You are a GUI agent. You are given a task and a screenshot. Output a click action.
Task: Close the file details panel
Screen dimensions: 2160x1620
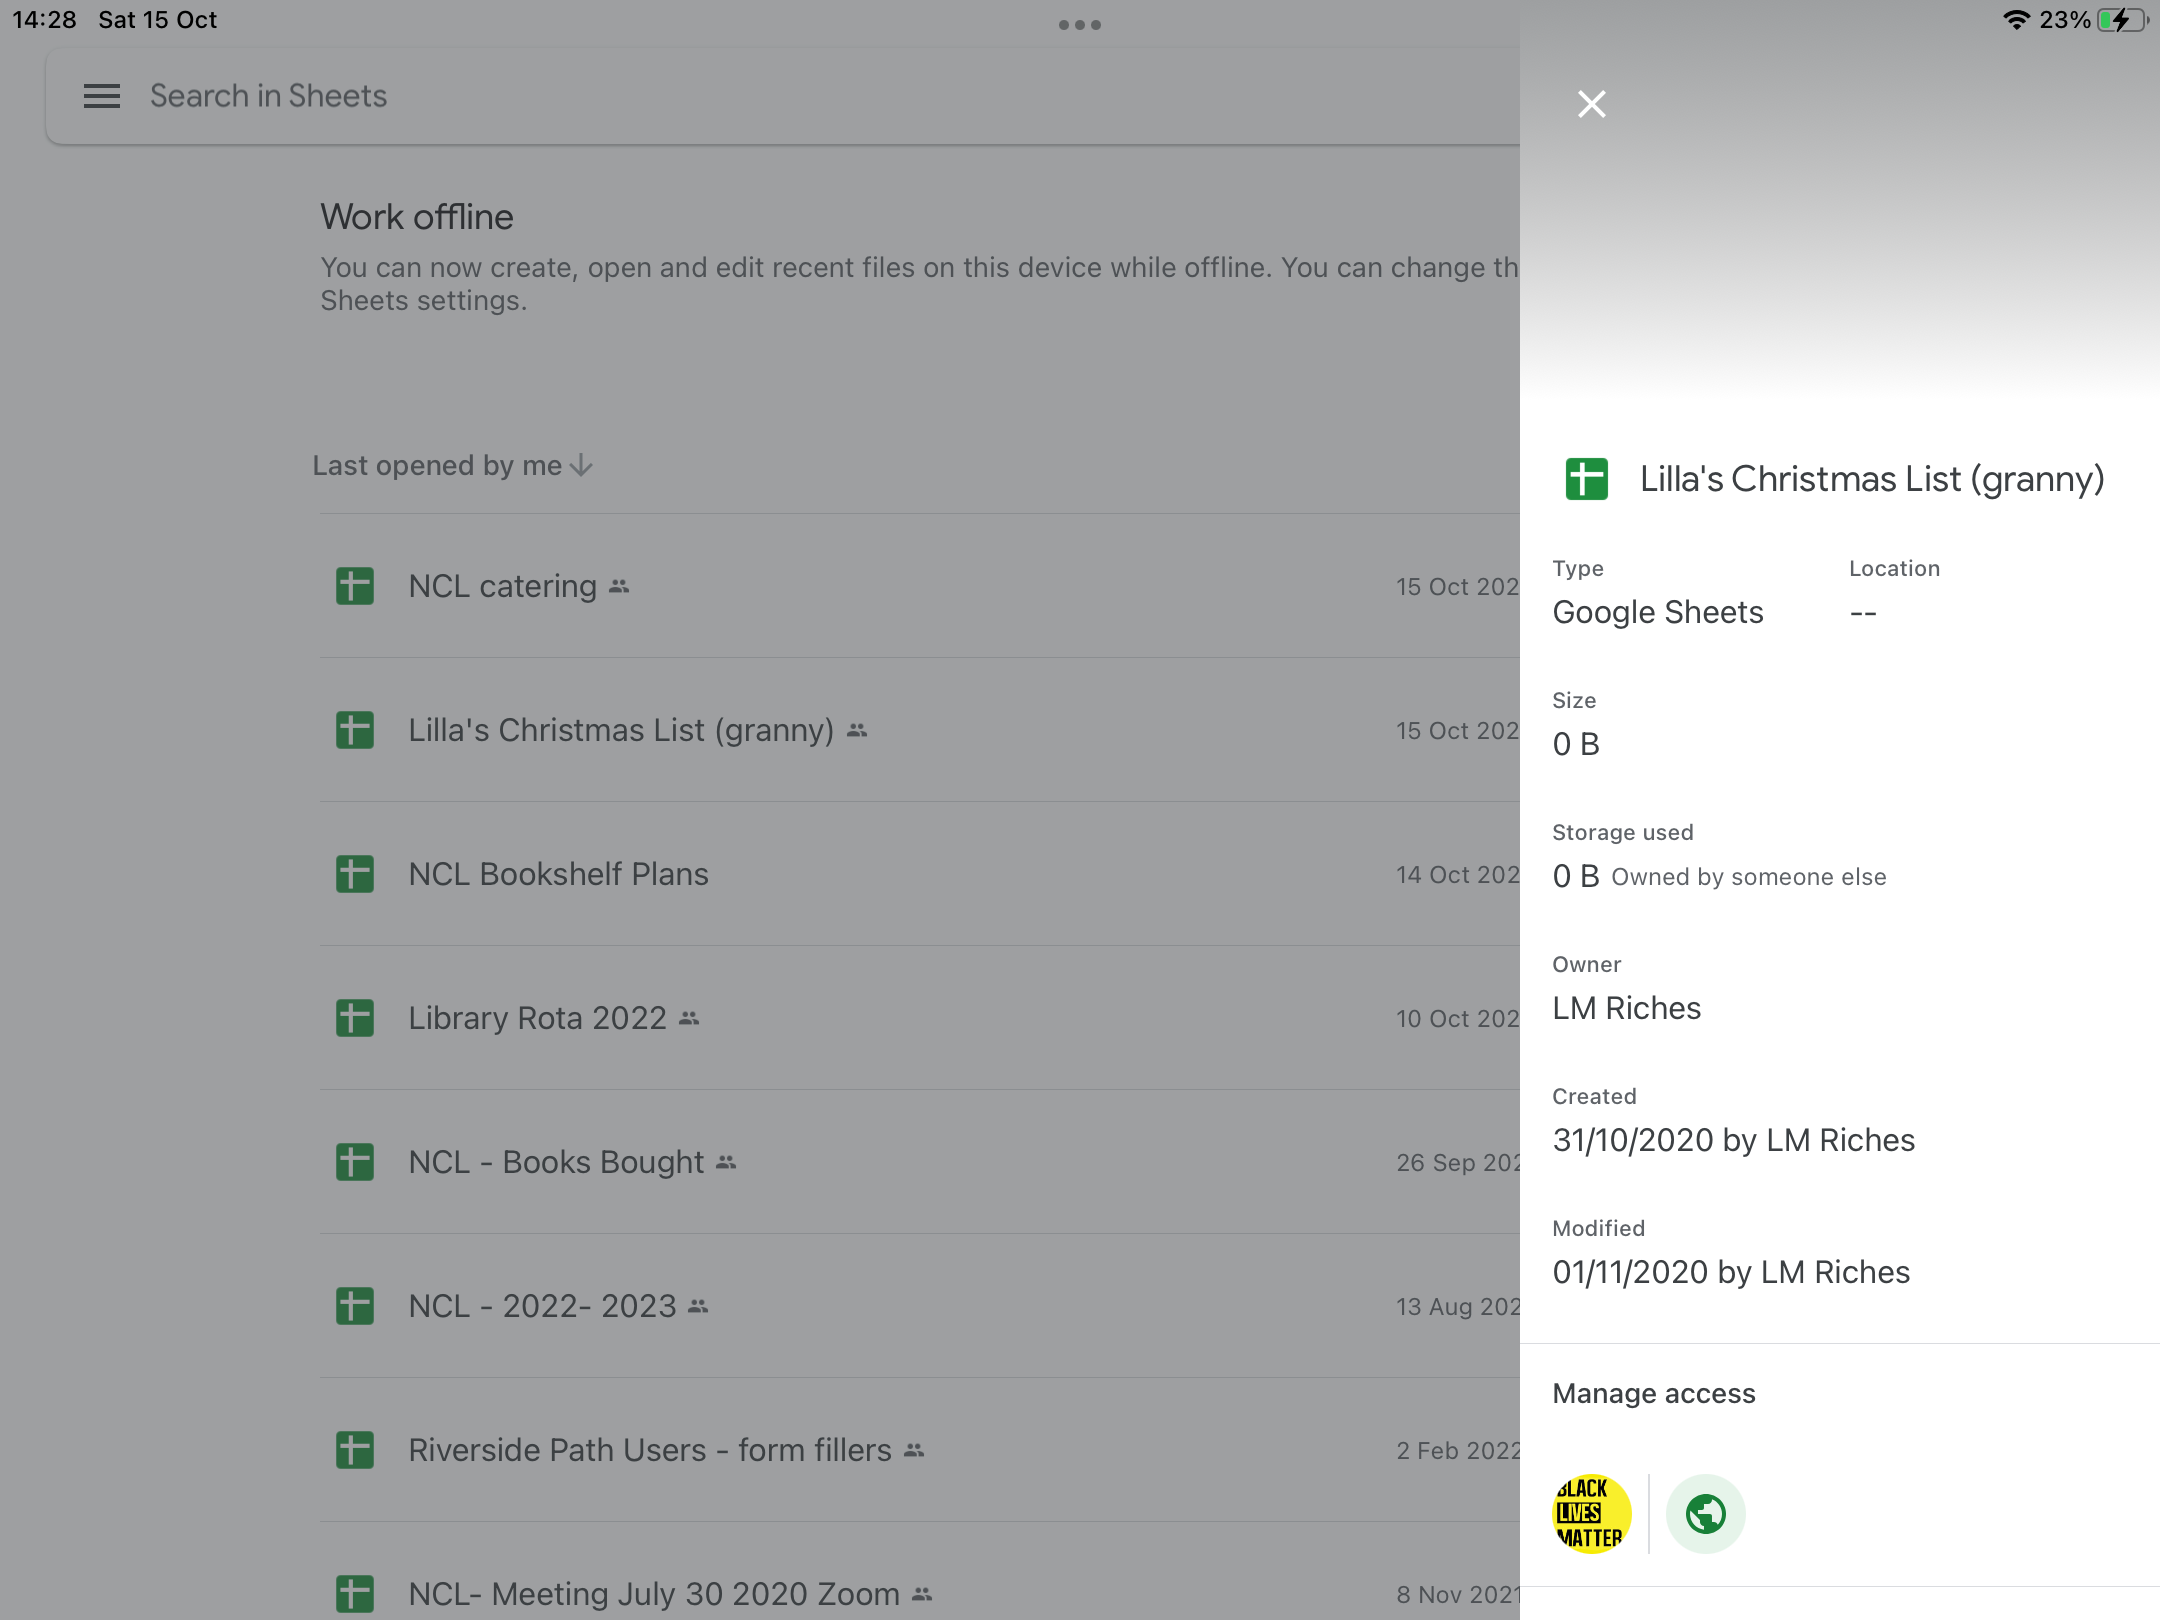click(x=1592, y=103)
